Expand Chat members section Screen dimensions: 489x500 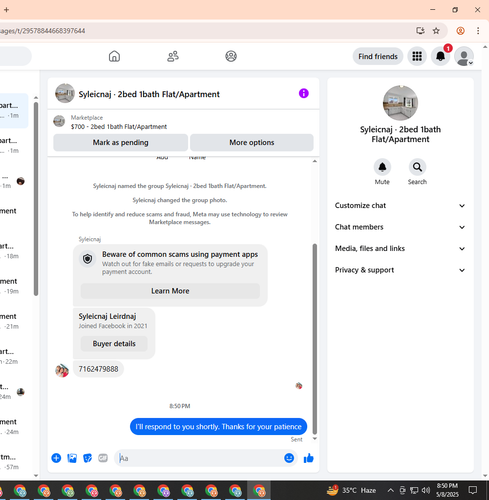[x=400, y=227]
